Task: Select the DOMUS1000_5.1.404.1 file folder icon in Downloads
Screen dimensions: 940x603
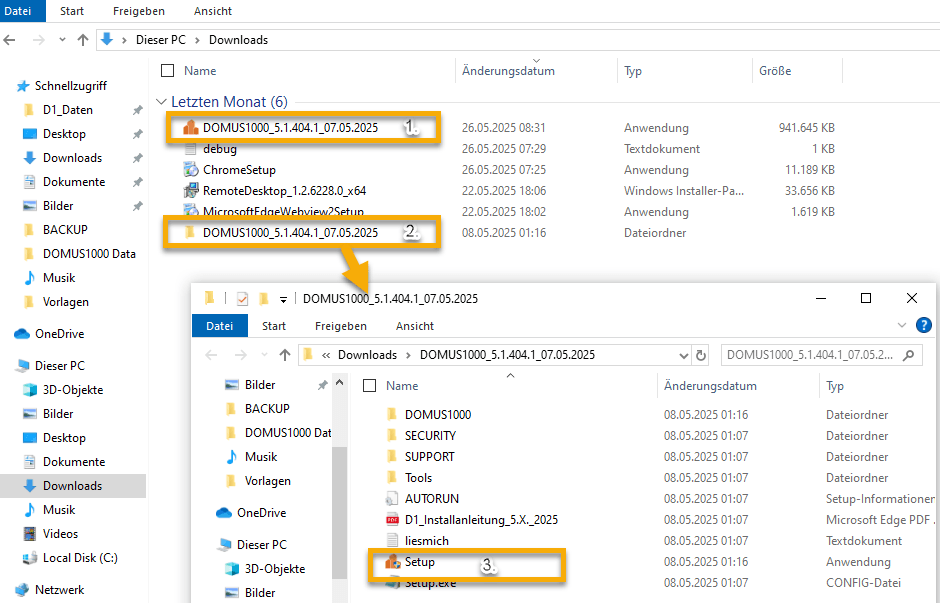Action: coord(190,233)
